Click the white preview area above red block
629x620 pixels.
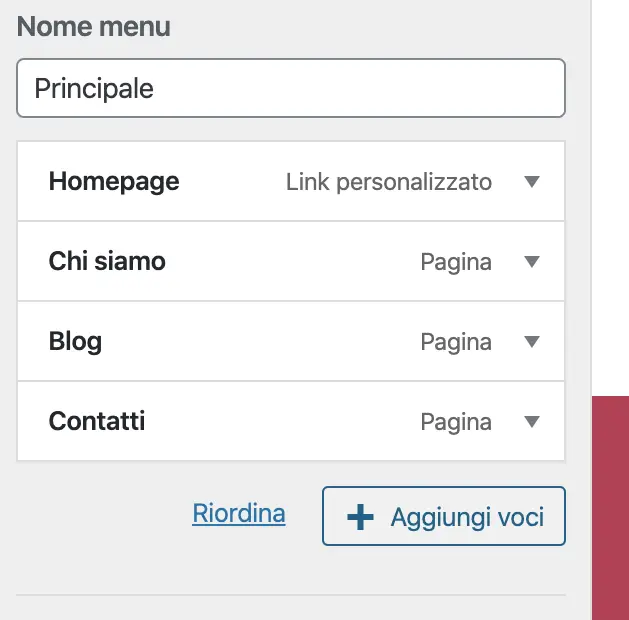(611, 200)
